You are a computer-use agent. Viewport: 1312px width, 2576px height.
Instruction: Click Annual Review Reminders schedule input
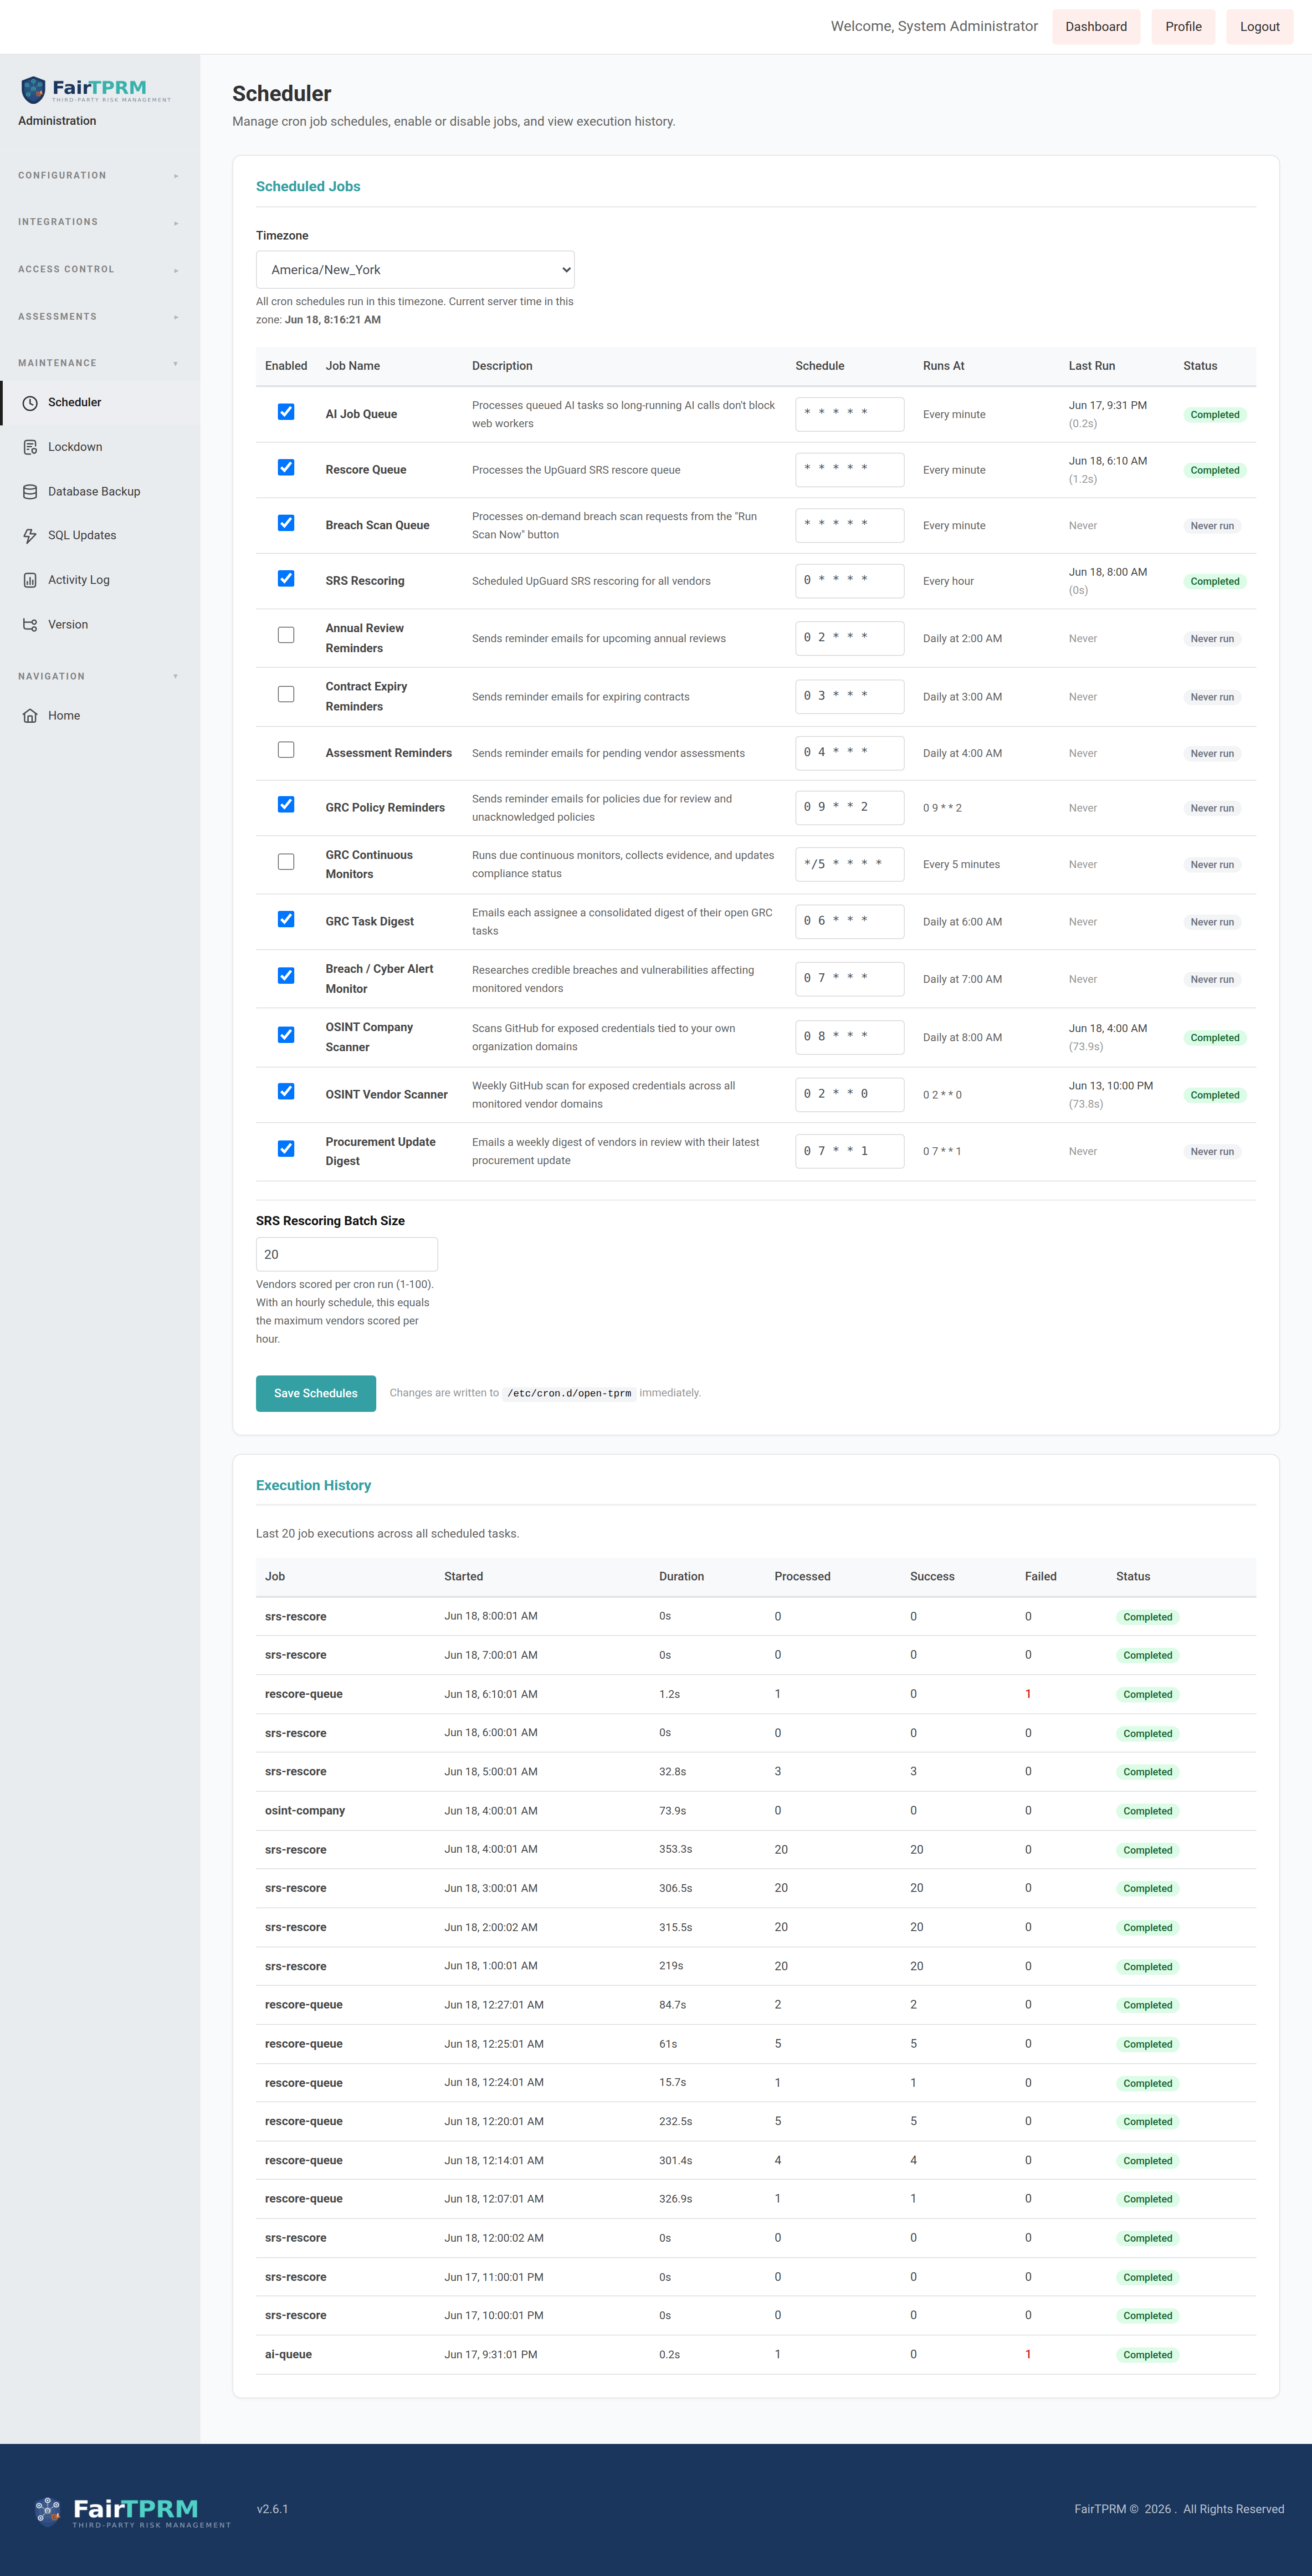pos(850,639)
